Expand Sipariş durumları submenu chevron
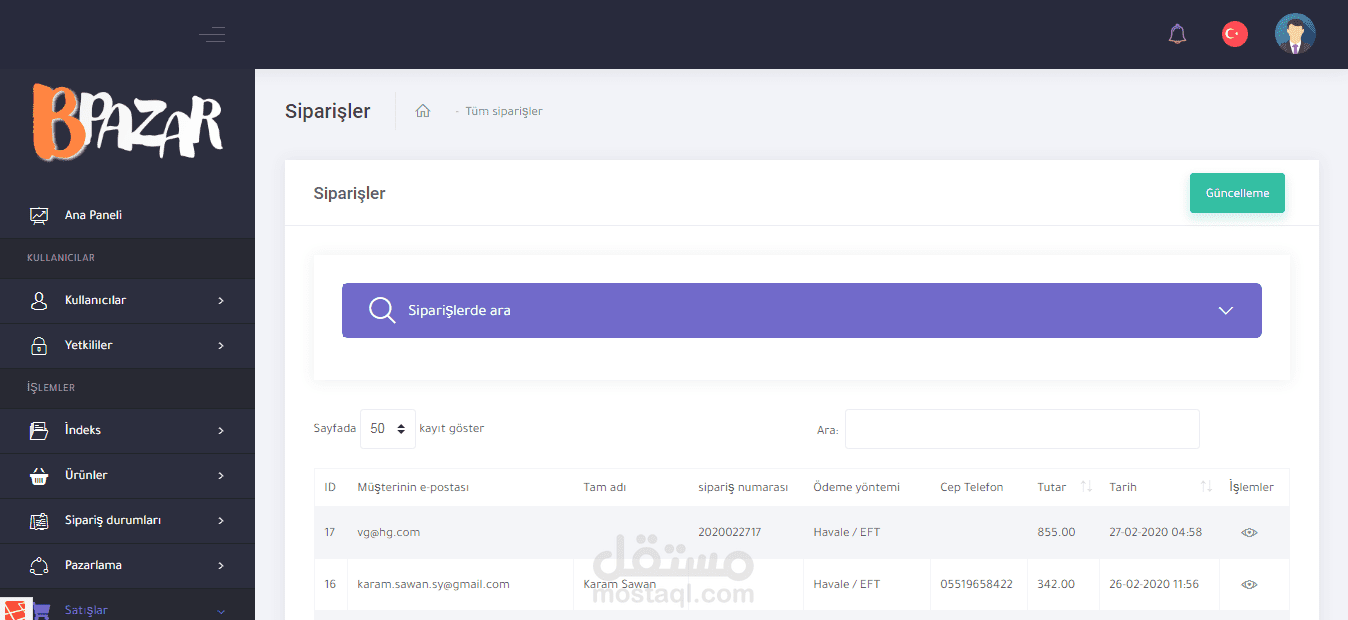1348x620 pixels. [221, 520]
